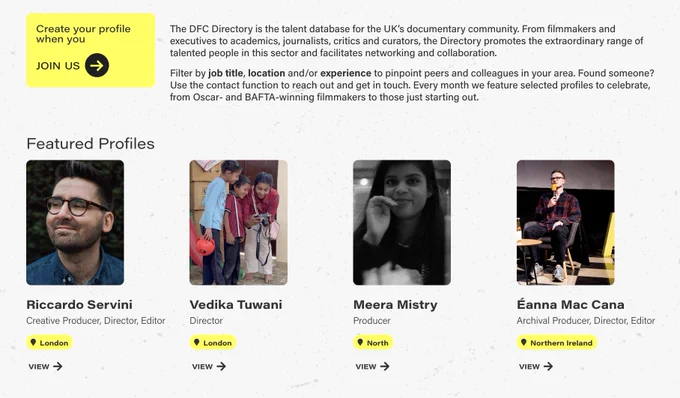Open Meera Mistry's black-and-white photo
The height and width of the screenshot is (398, 680).
tap(402, 222)
